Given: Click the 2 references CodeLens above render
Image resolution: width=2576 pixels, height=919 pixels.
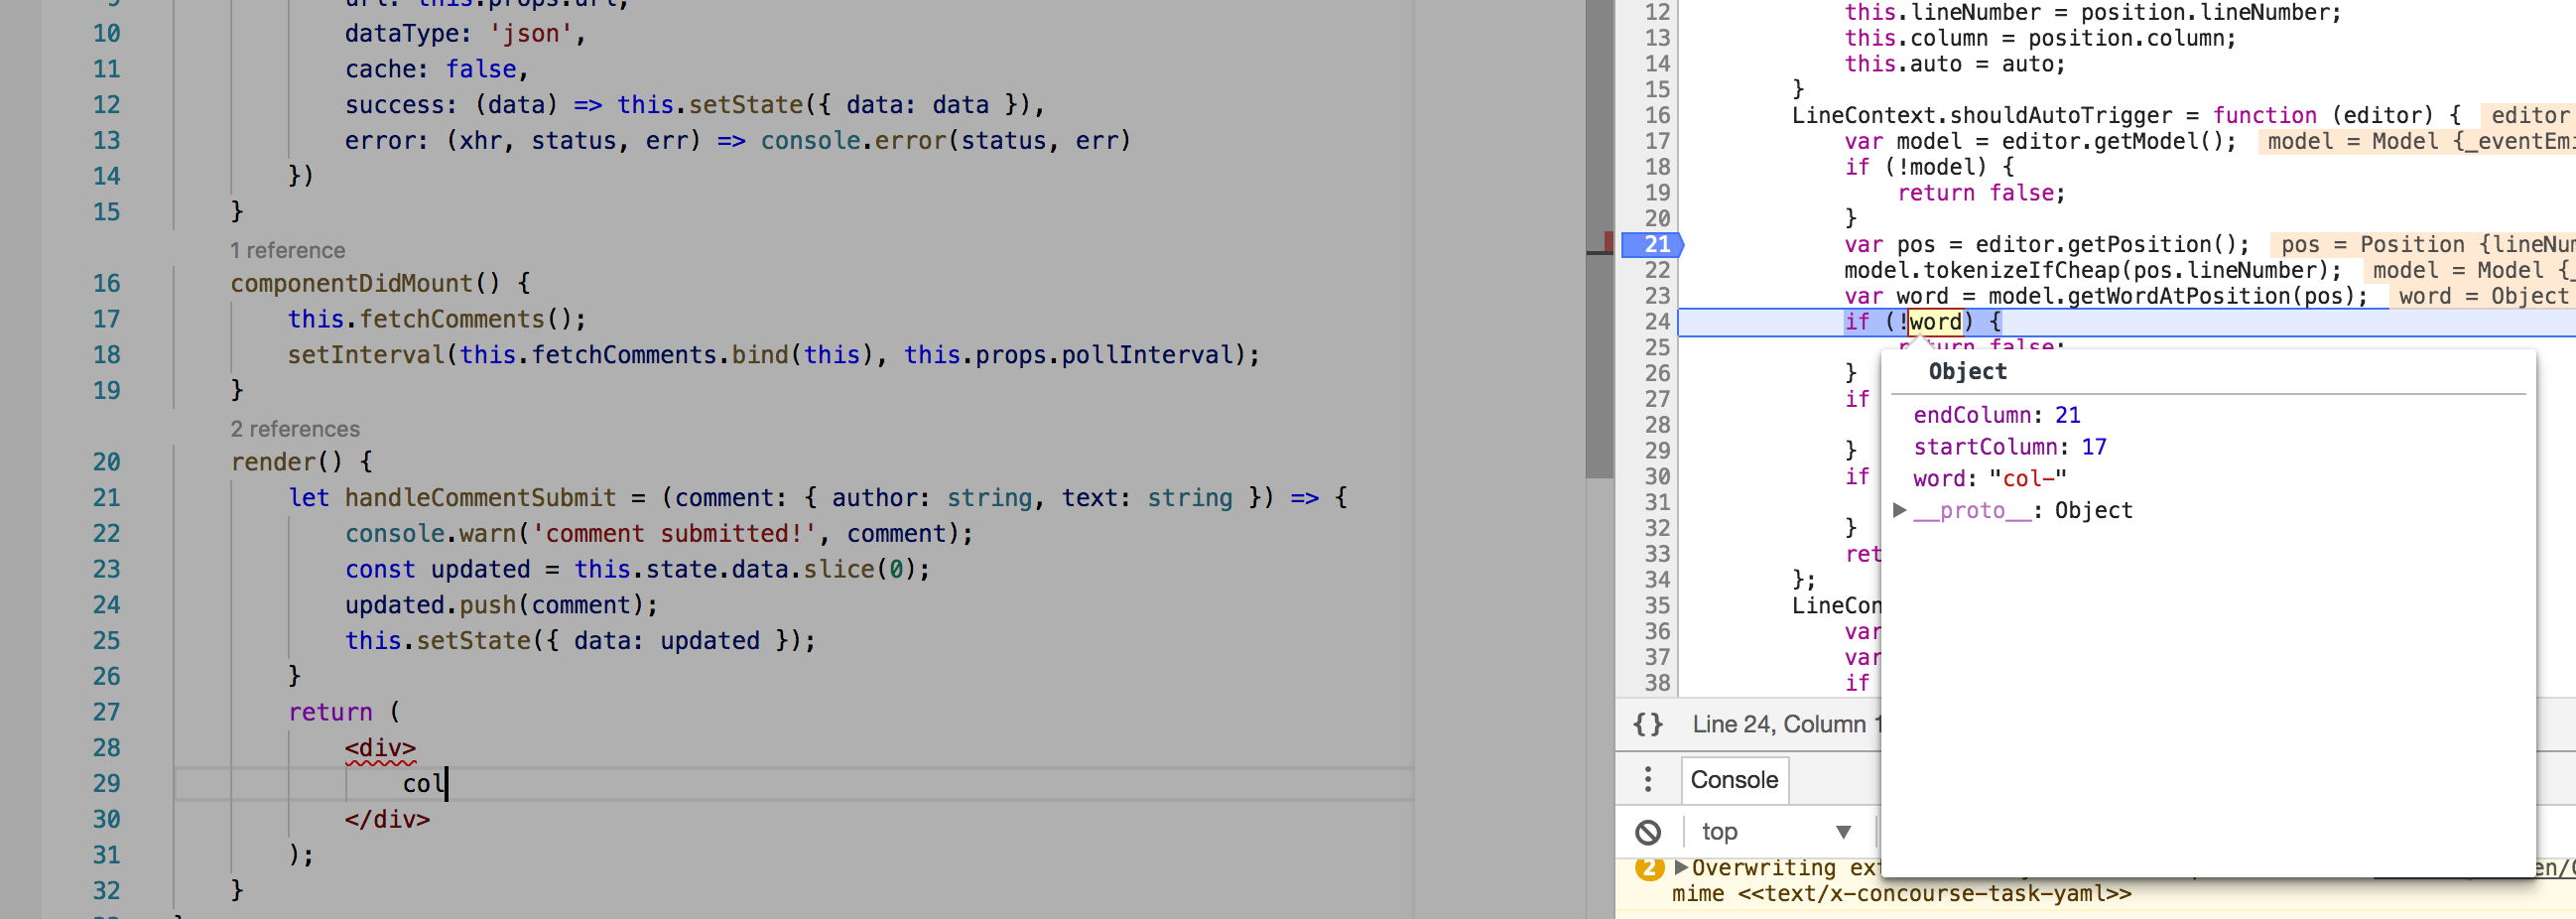Looking at the screenshot, I should [295, 428].
